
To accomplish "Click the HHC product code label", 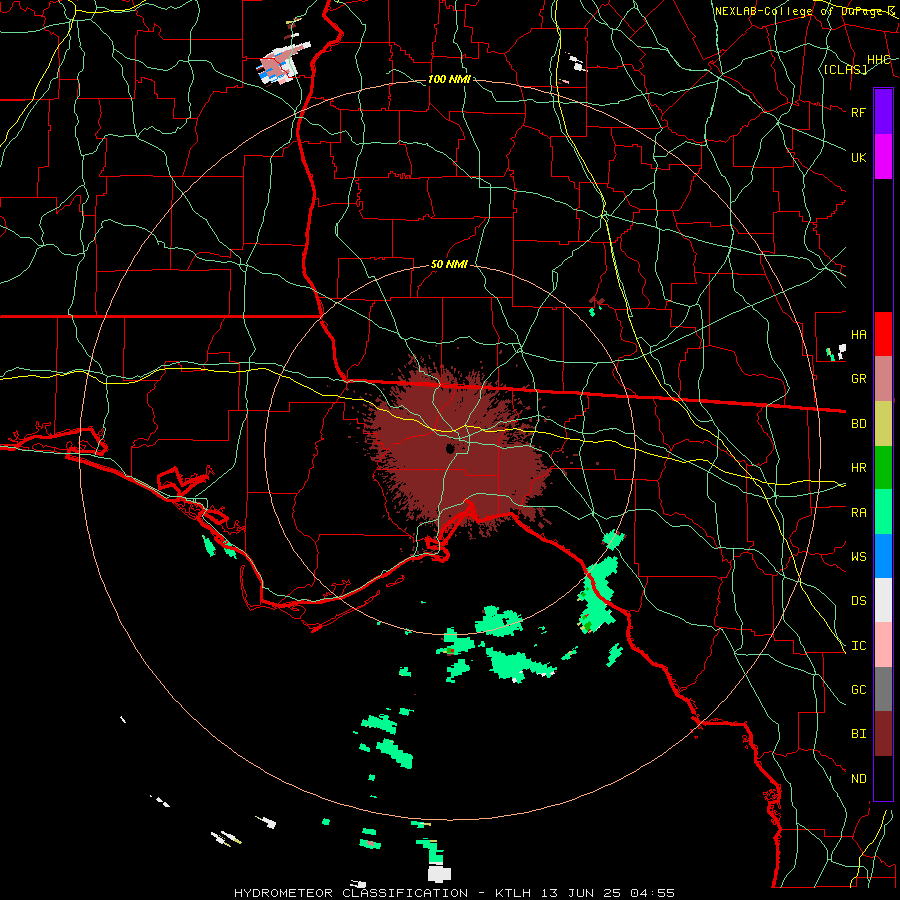I will (878, 59).
